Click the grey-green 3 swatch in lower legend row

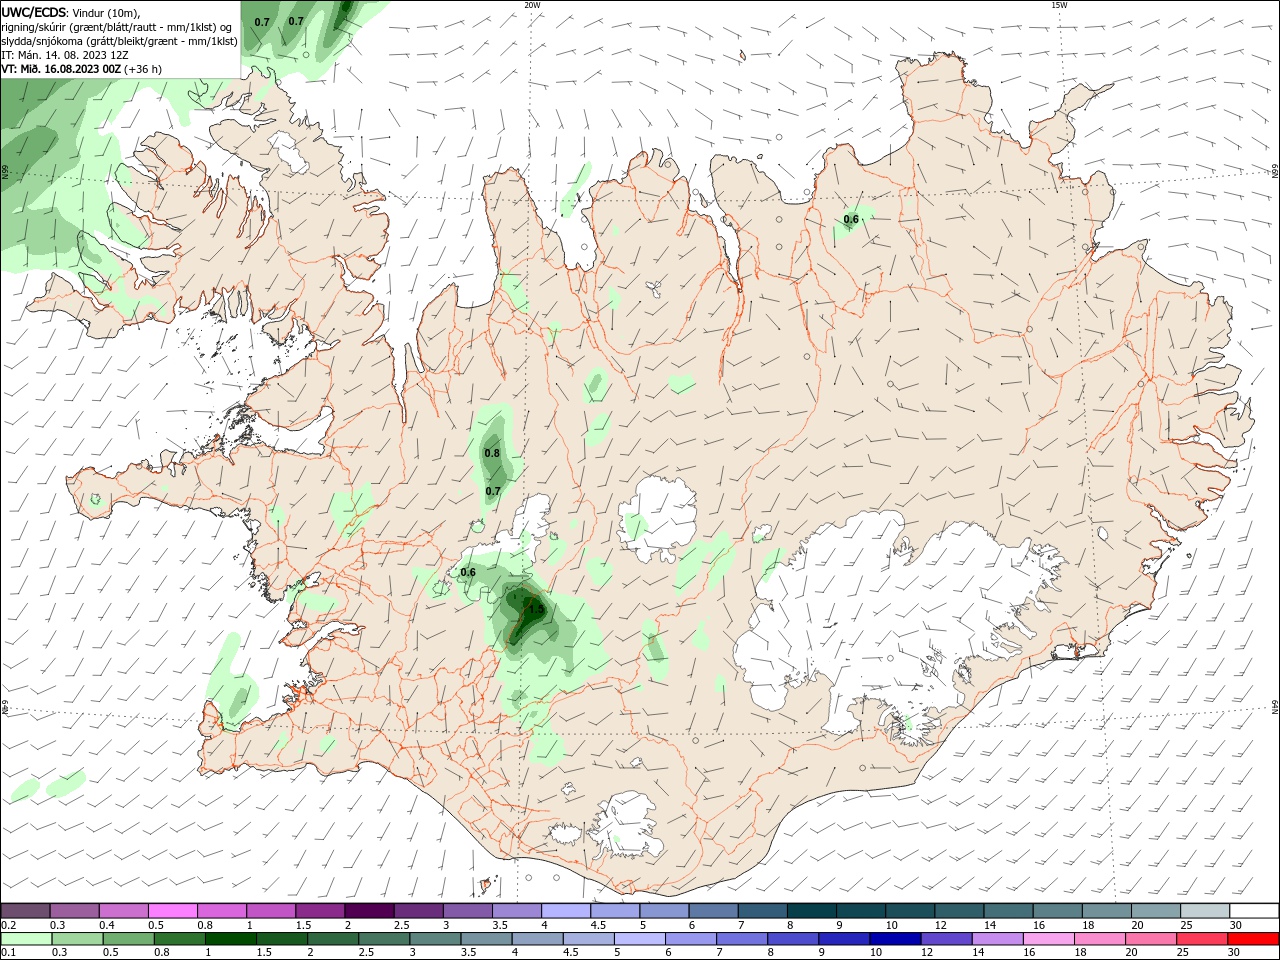435,939
